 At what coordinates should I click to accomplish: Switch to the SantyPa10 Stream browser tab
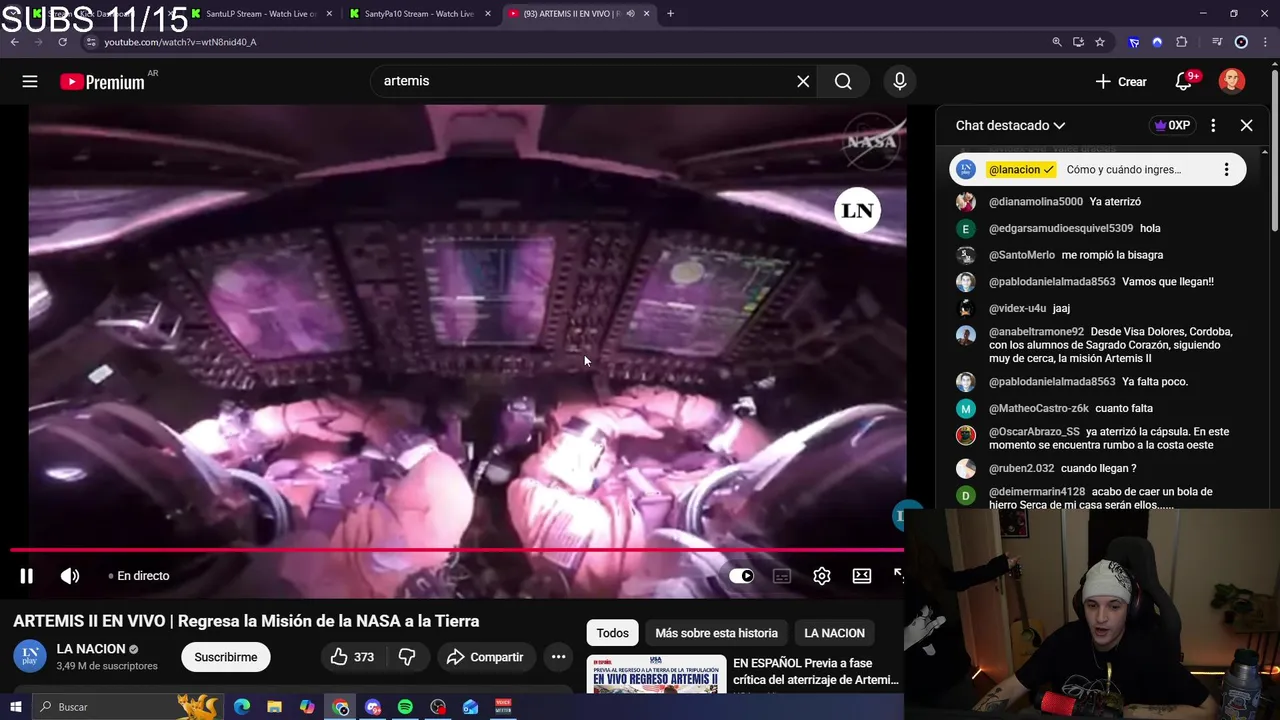pos(418,14)
